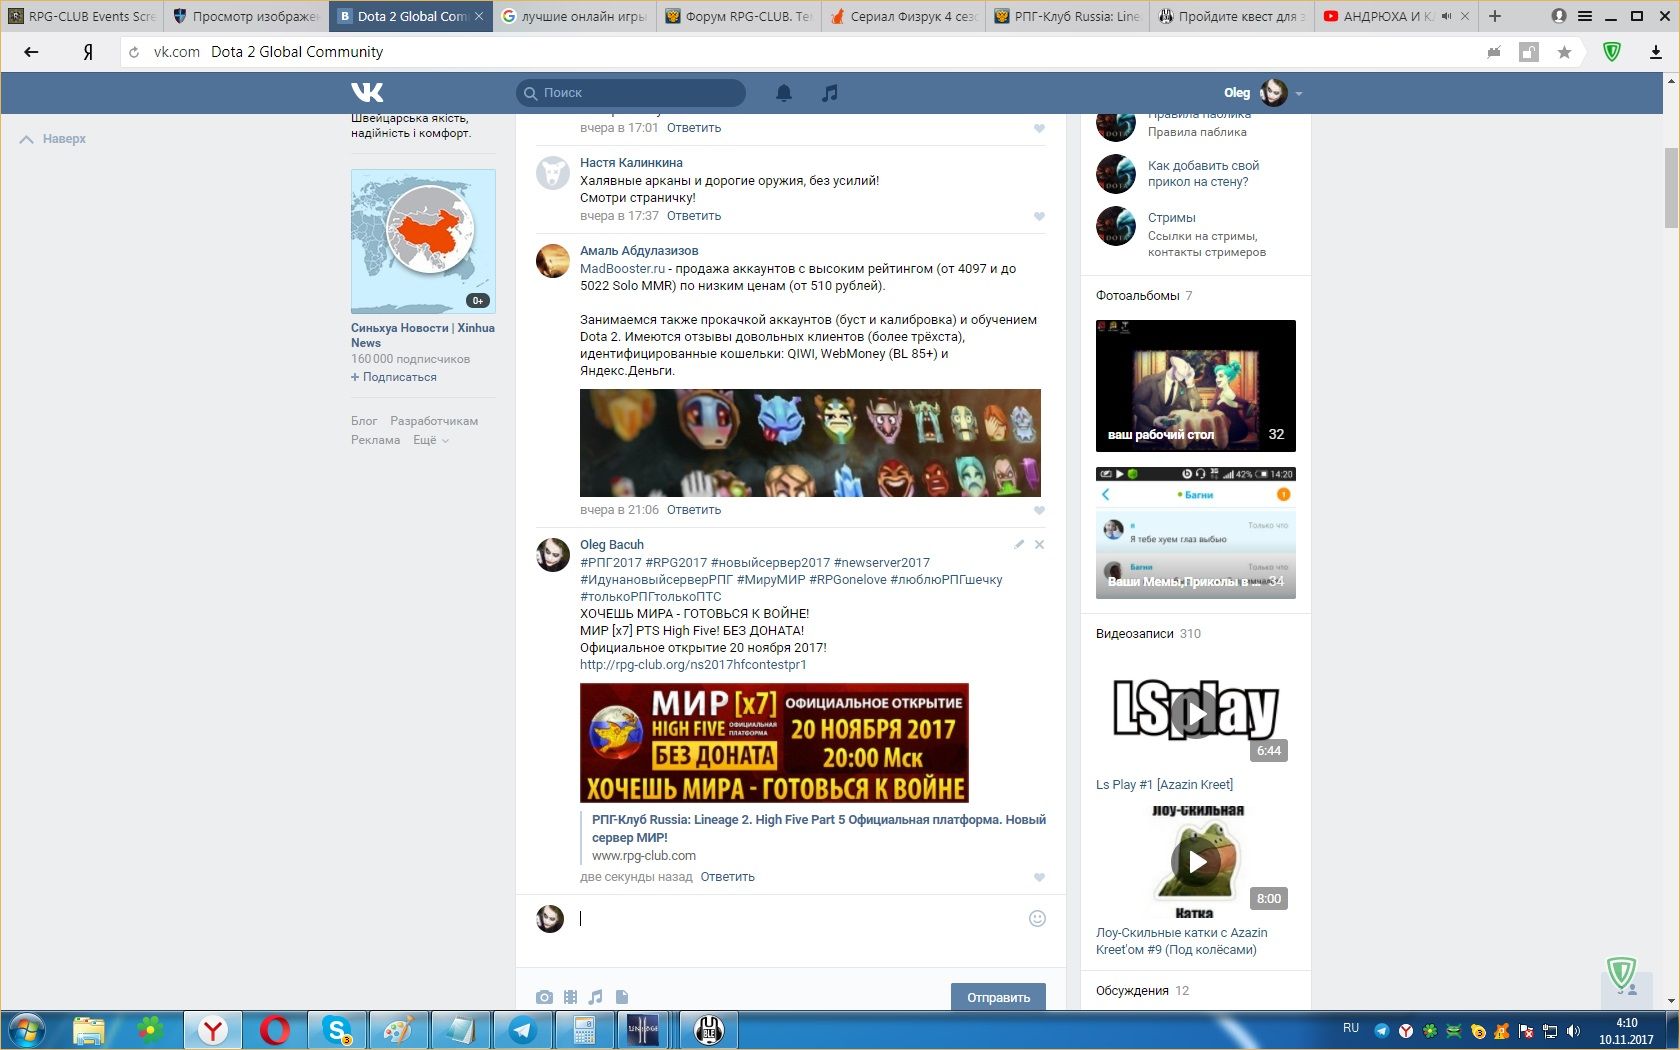
Task: Attach a video using the film strip icon
Action: pos(570,997)
